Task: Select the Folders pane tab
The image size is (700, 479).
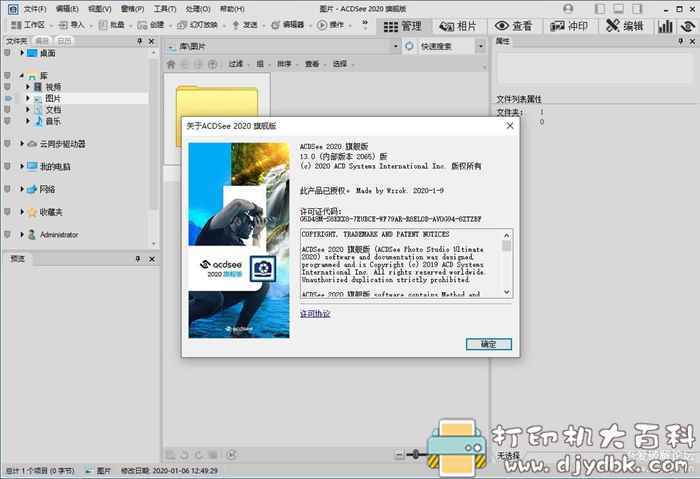Action: [17, 41]
